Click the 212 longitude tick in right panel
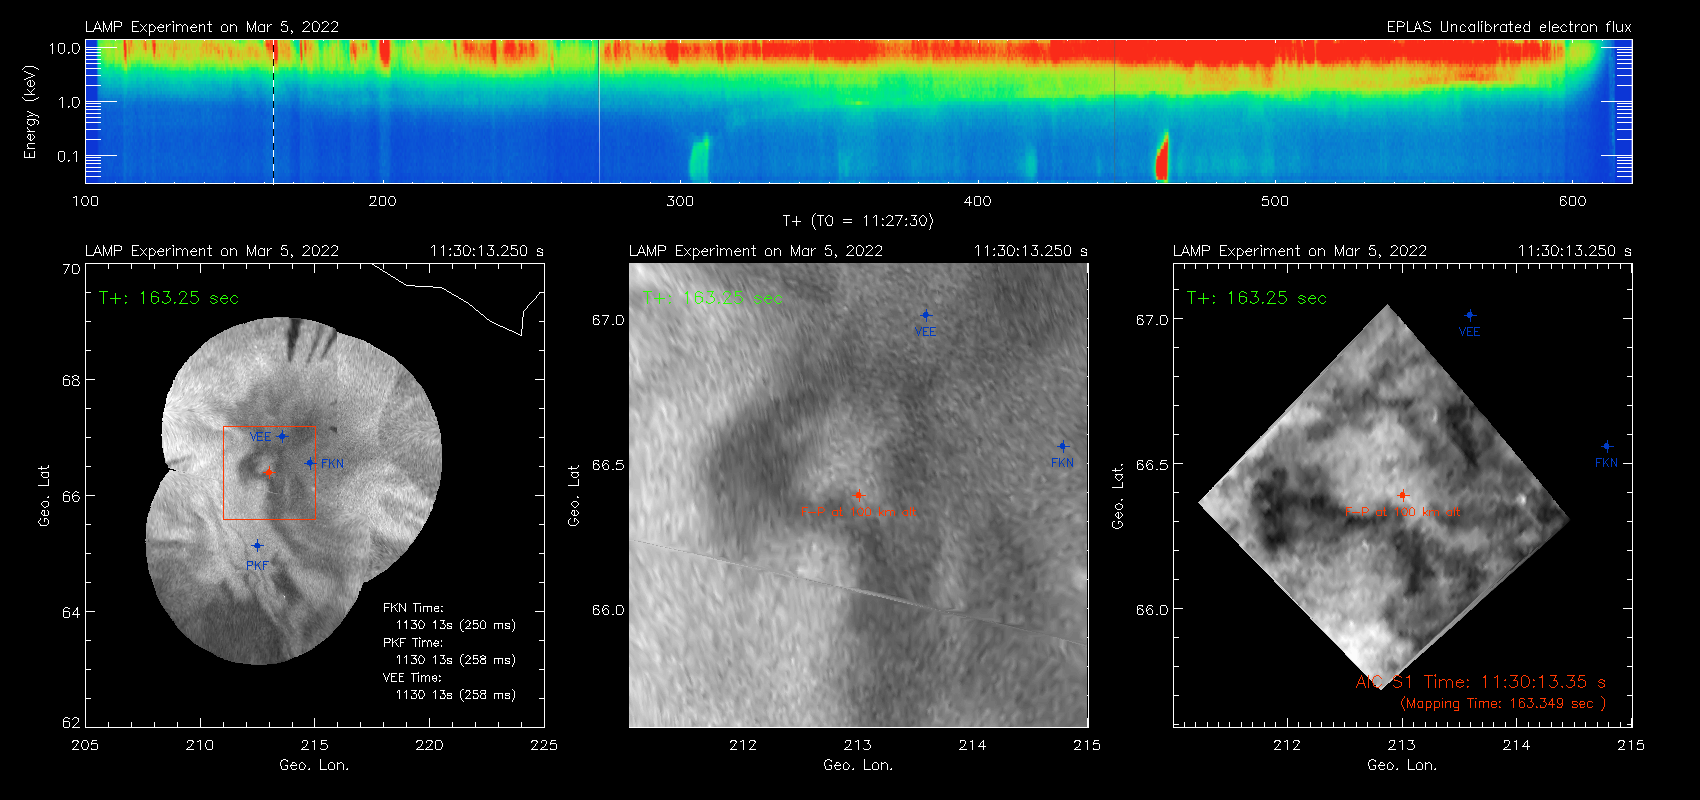This screenshot has height=800, width=1700. (1287, 745)
